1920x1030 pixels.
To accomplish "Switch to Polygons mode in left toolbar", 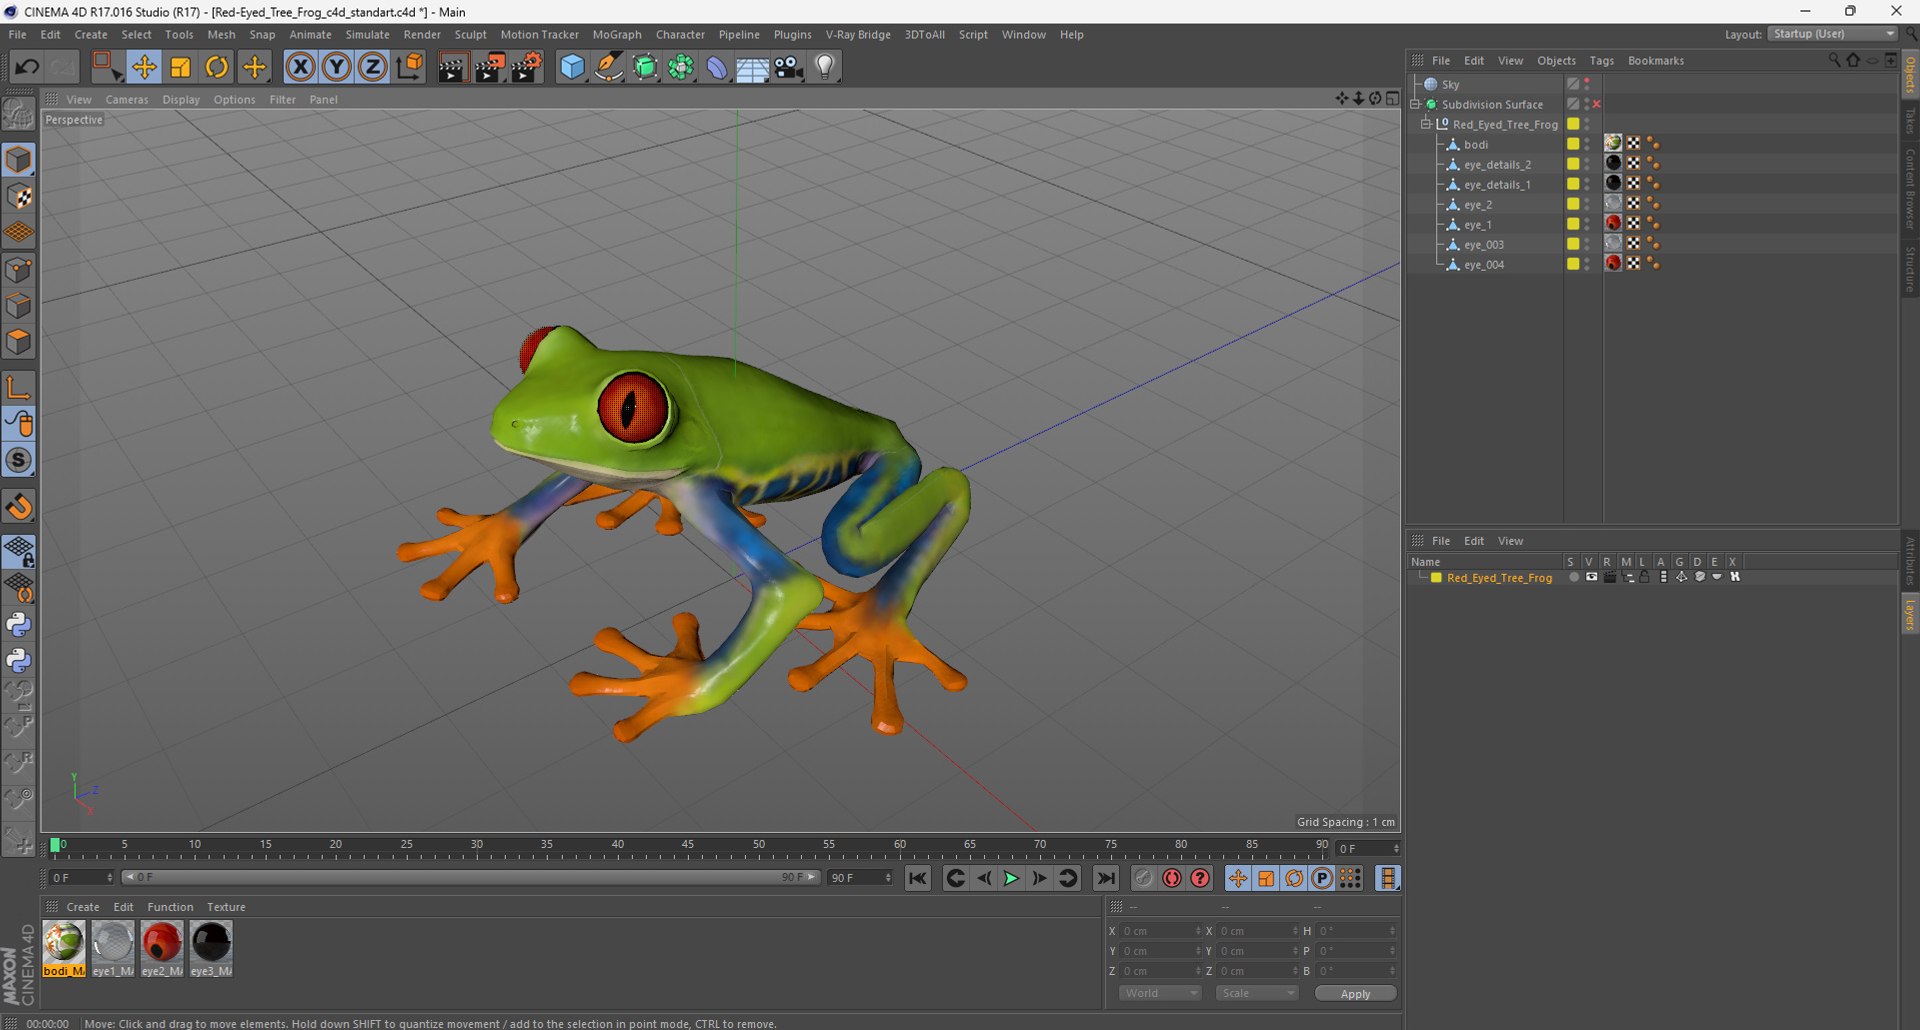I will (x=19, y=342).
